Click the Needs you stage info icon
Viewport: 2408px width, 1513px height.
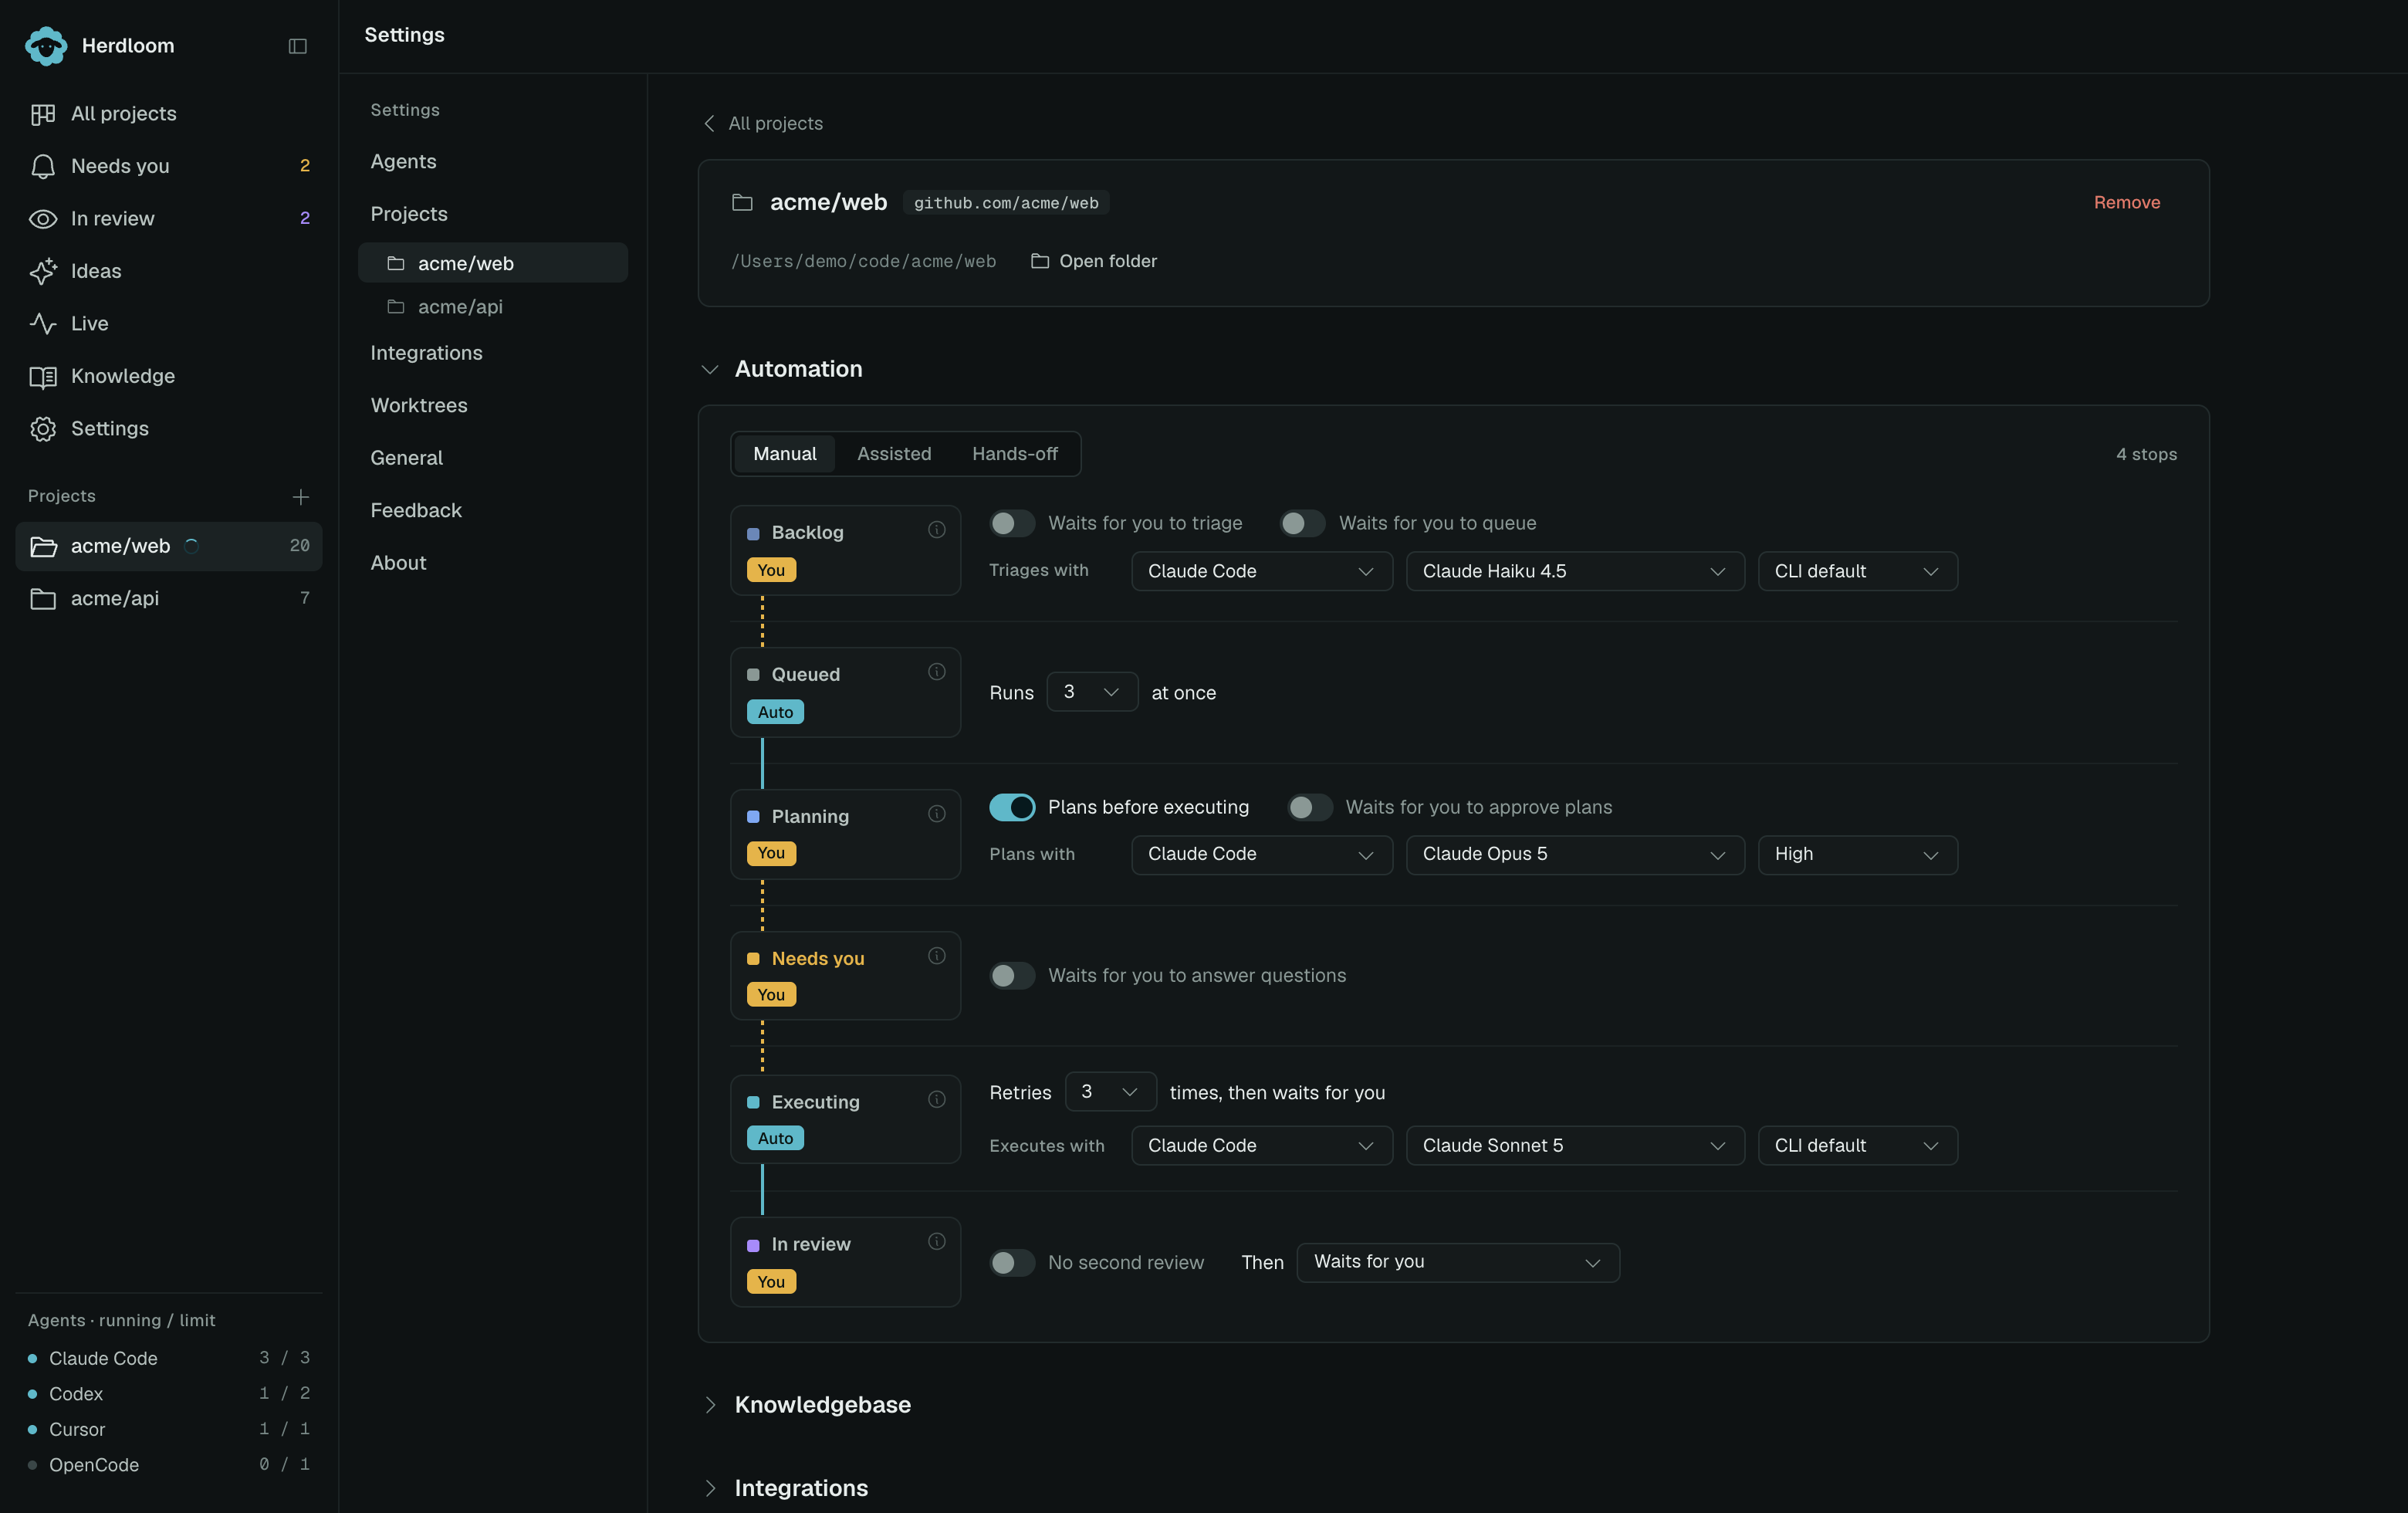(x=937, y=956)
